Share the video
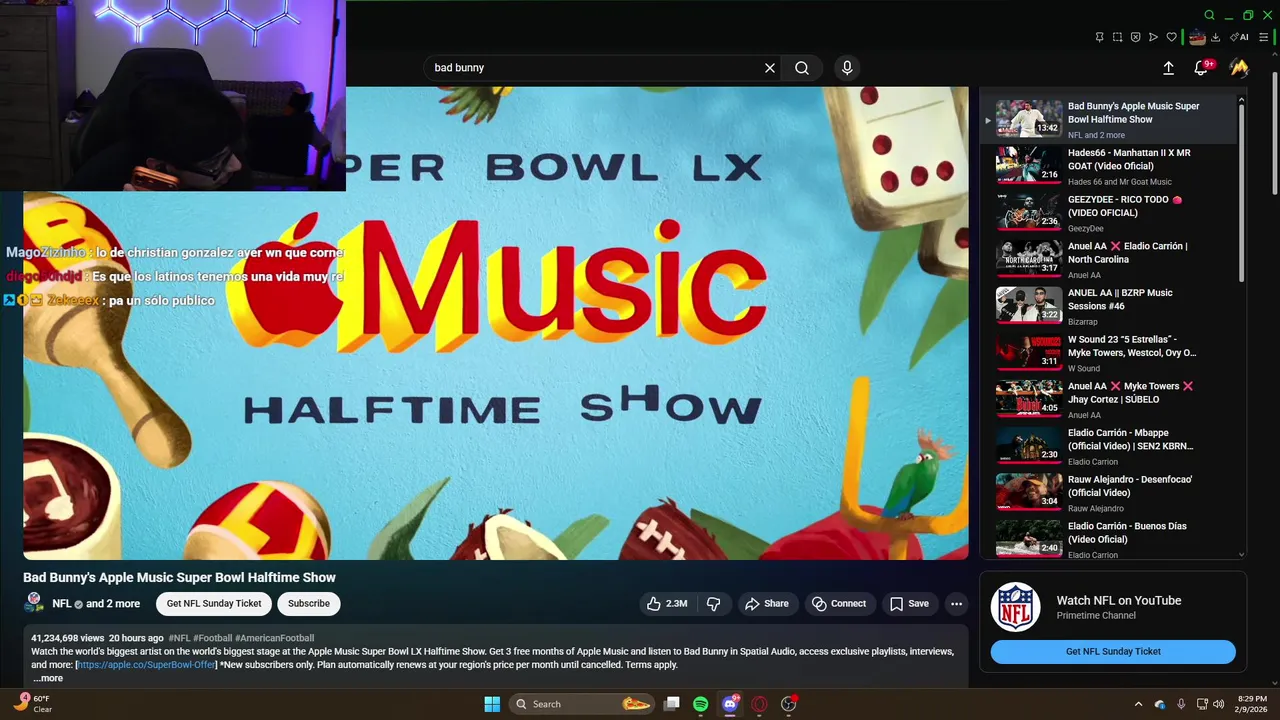 click(766, 603)
